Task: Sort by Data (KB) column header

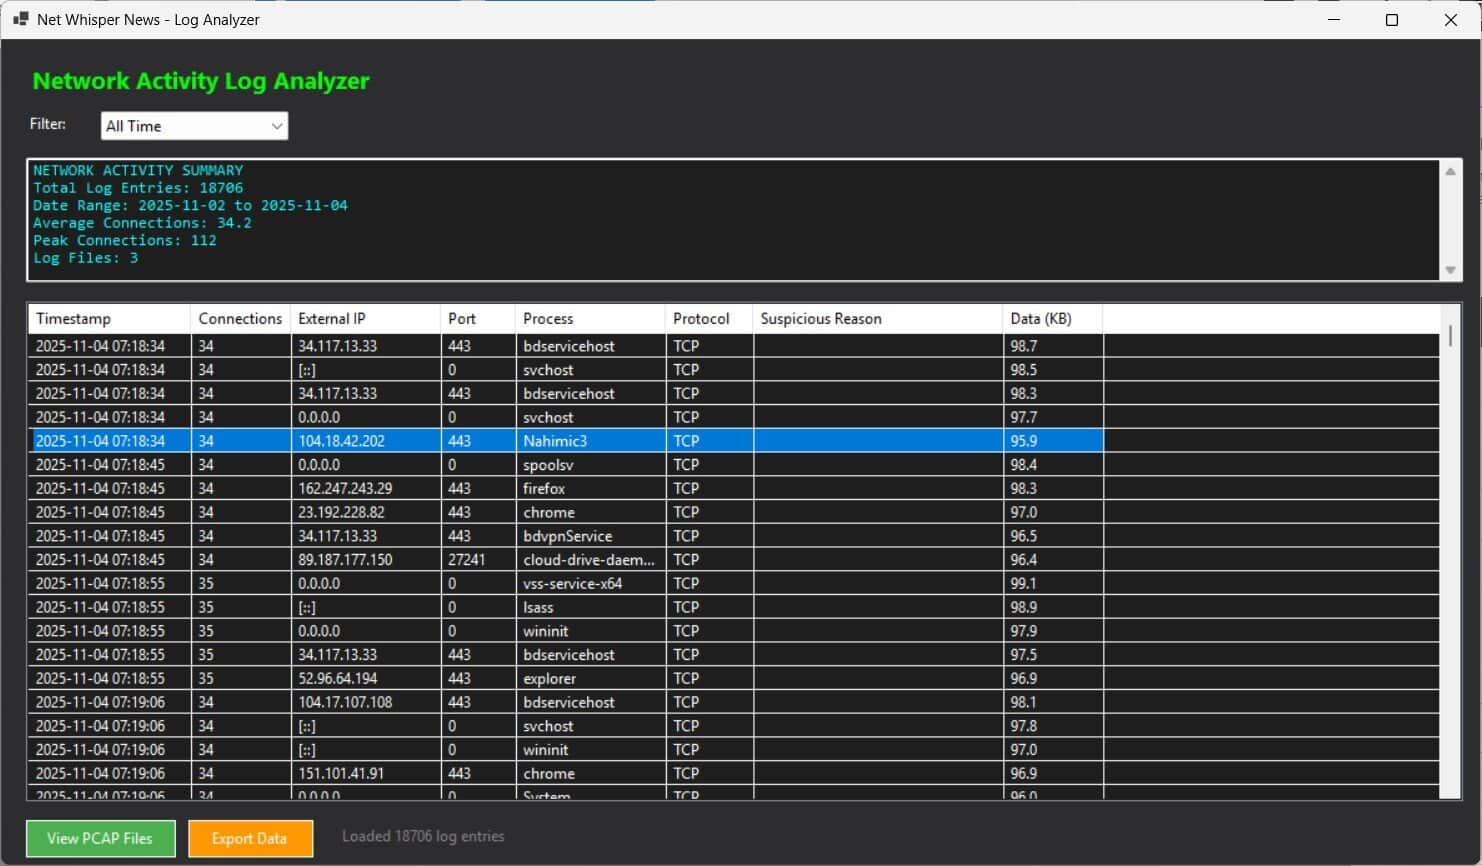Action: (1052, 319)
